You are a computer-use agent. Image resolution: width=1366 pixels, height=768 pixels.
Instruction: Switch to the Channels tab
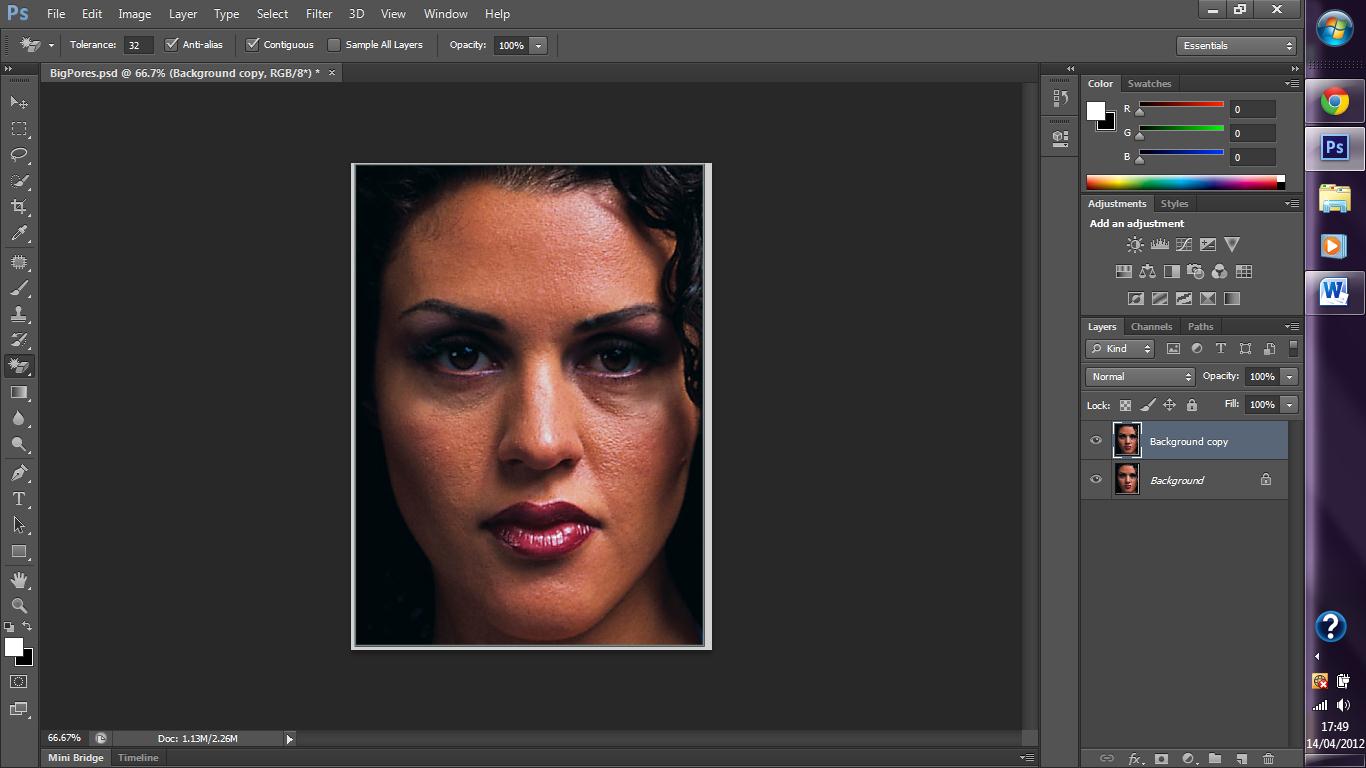click(x=1151, y=327)
